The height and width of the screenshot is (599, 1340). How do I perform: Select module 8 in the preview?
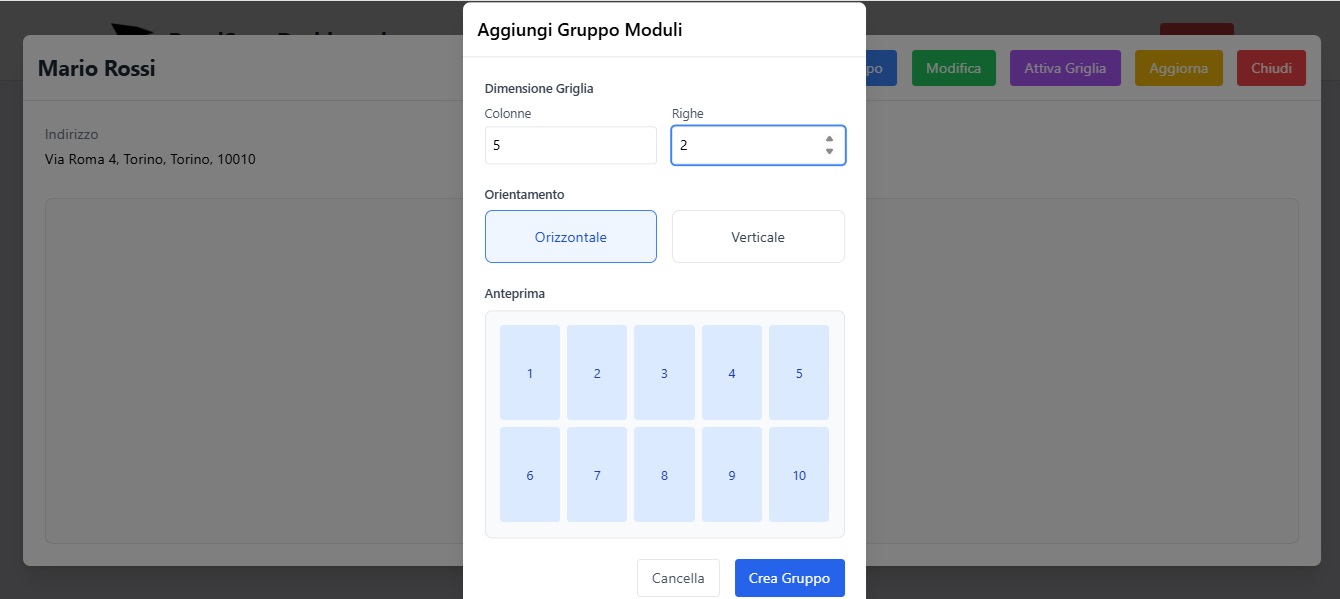click(664, 474)
